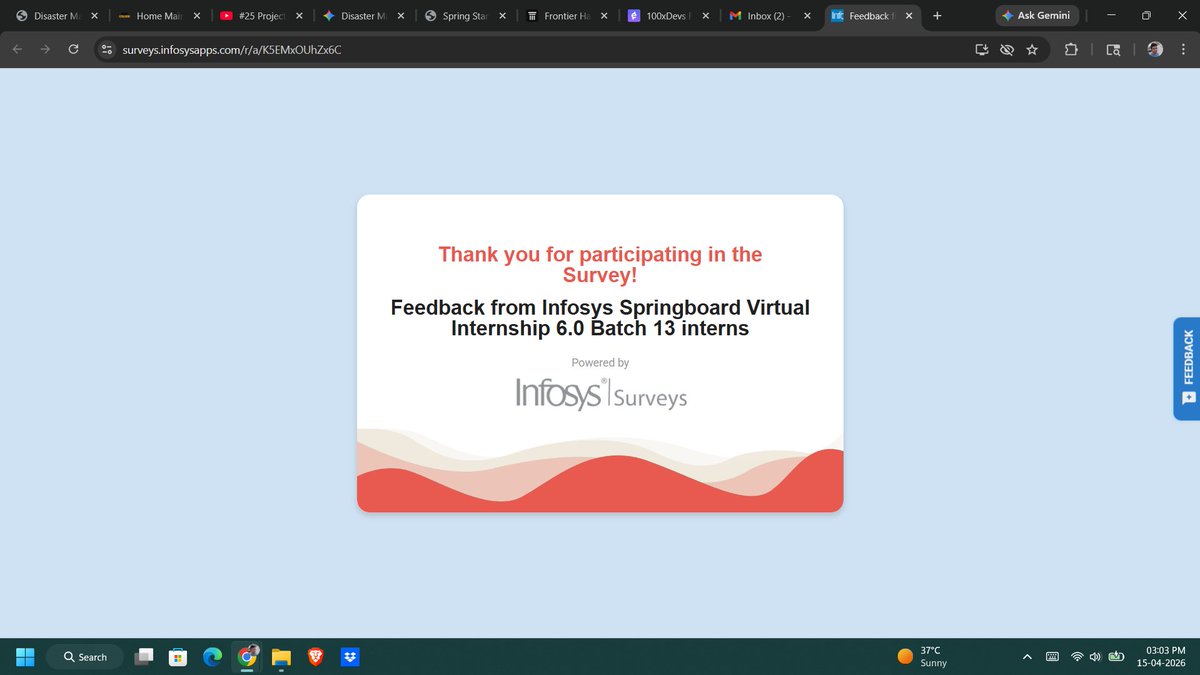Click the "Springboard Virtual Internship 6.0" title text
This screenshot has width=1200, height=675.
click(x=600, y=317)
